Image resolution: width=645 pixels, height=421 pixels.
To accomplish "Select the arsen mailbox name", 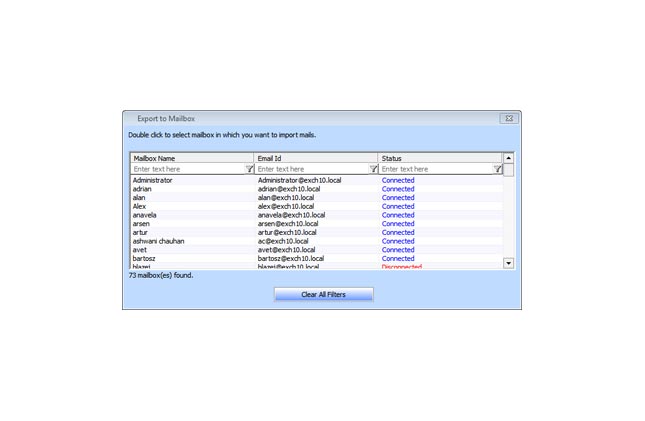I will tap(141, 223).
